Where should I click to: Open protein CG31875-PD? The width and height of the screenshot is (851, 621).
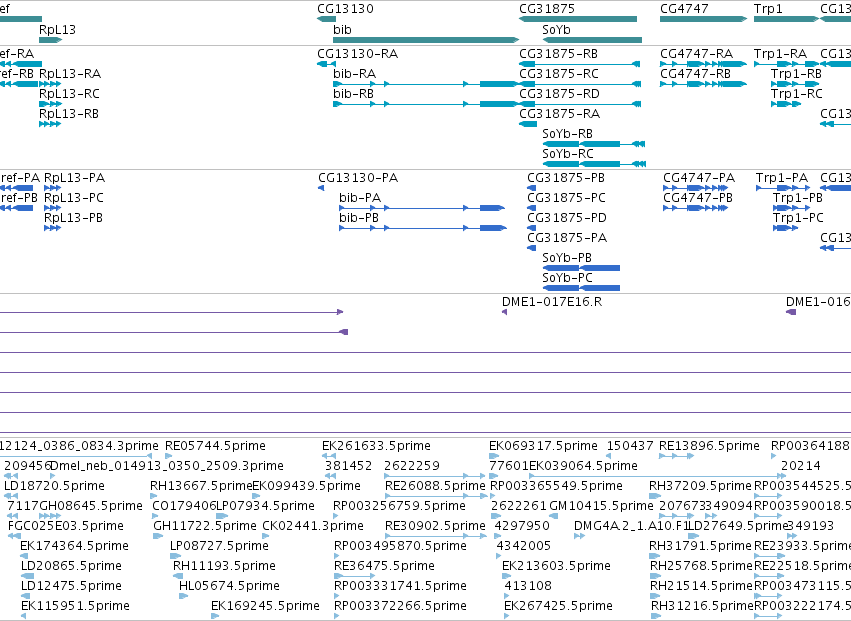coord(567,218)
